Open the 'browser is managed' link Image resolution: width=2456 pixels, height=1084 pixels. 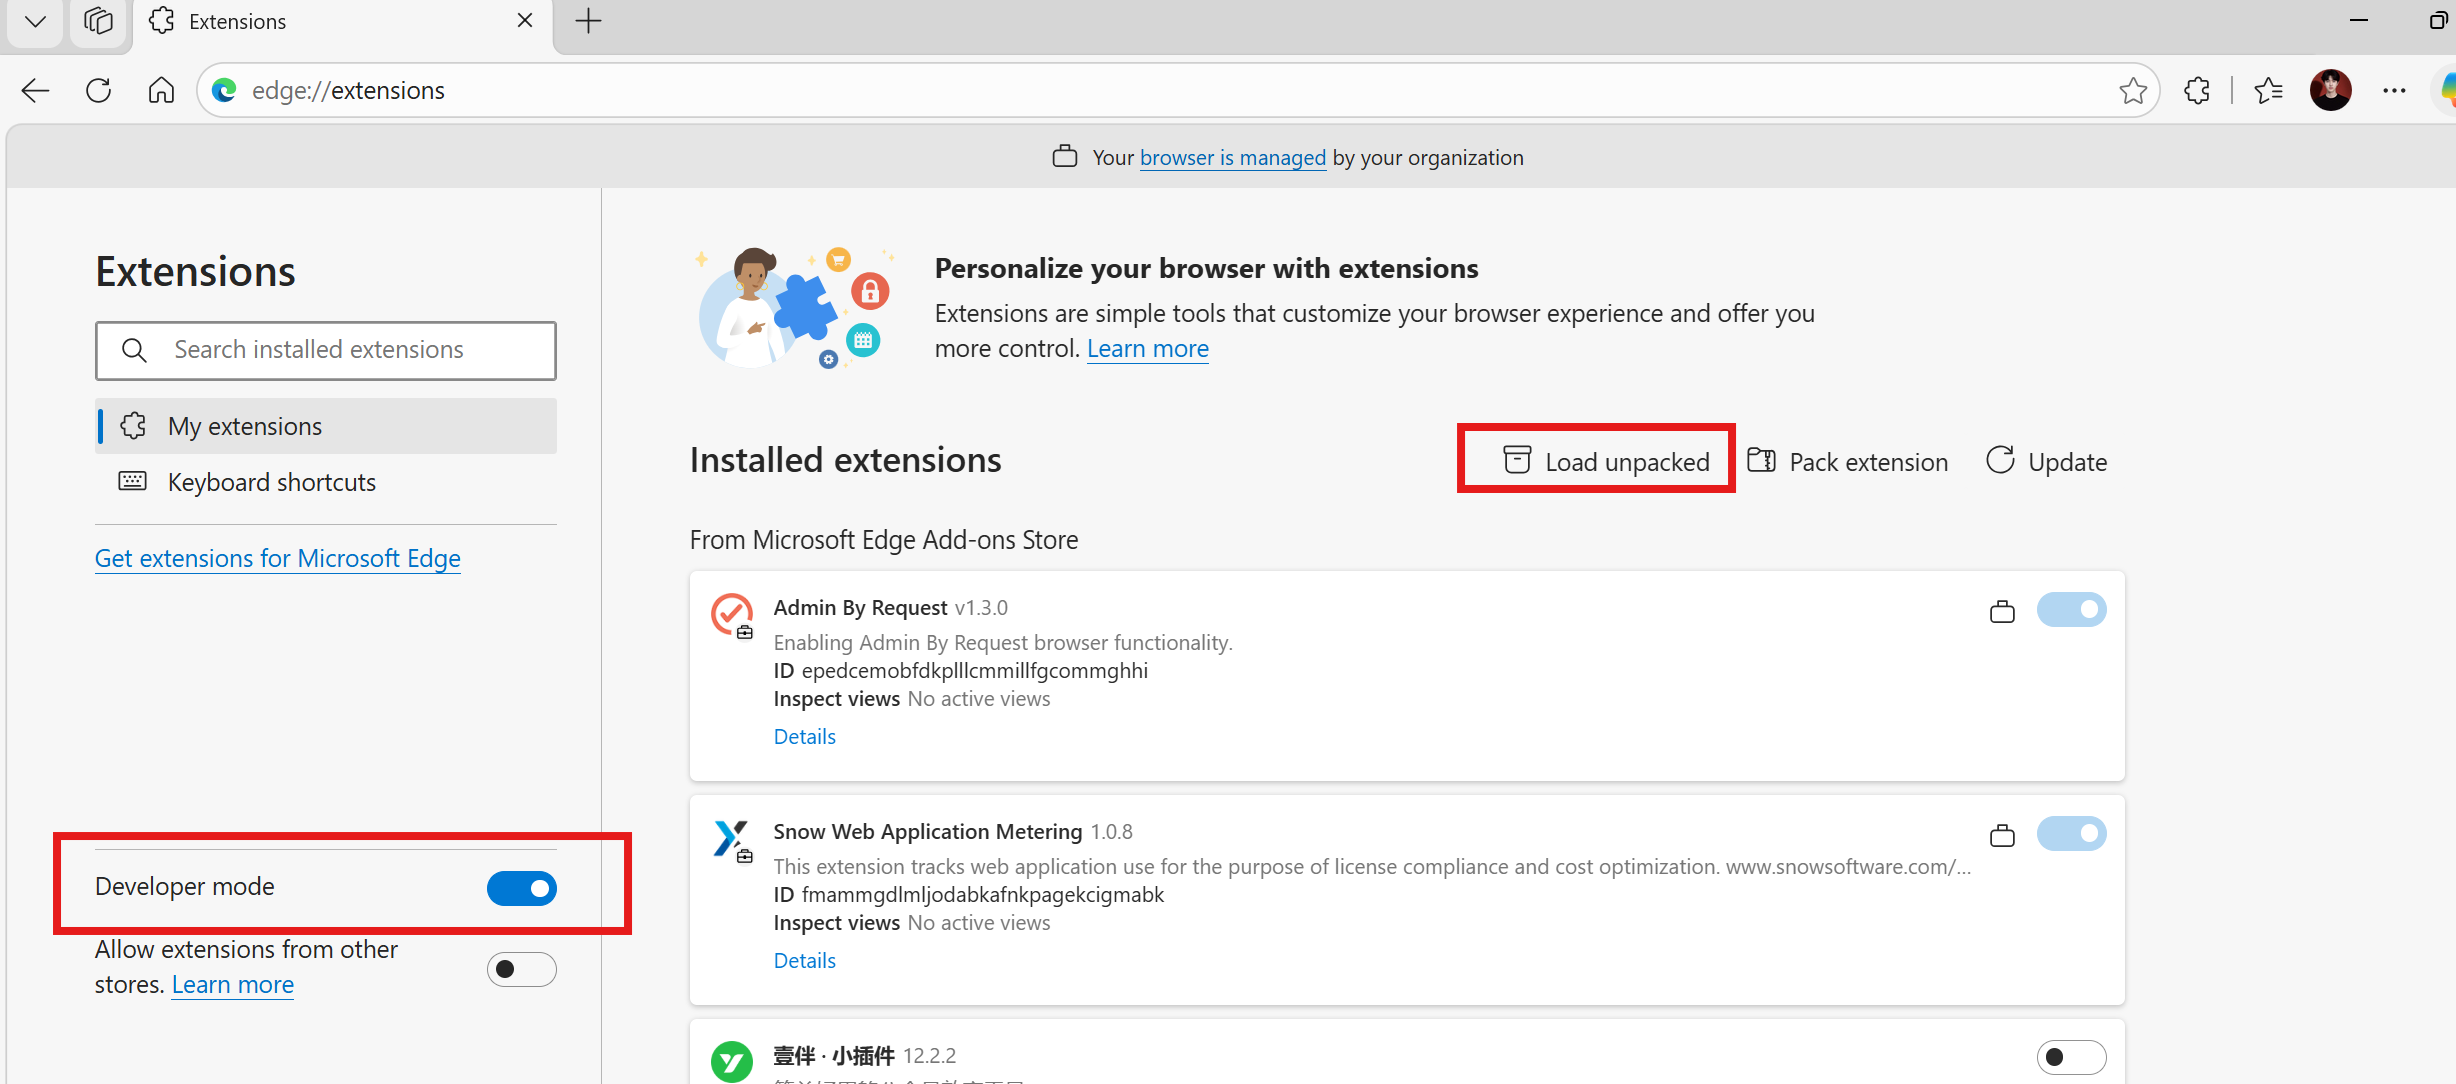pyautogui.click(x=1232, y=158)
